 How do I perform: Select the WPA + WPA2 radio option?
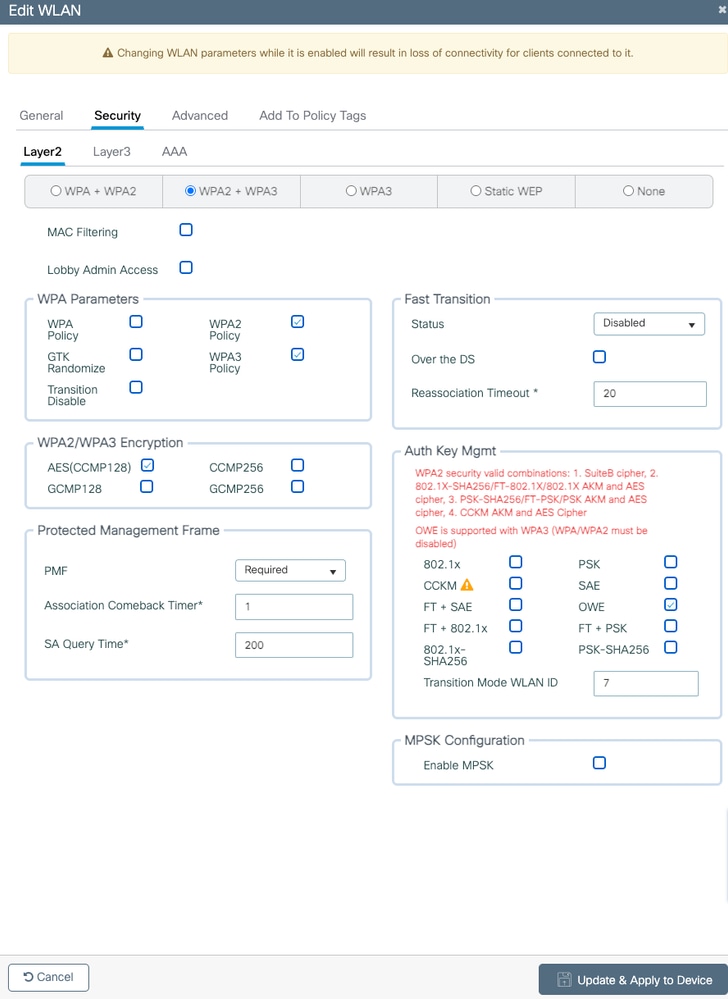pyautogui.click(x=56, y=190)
